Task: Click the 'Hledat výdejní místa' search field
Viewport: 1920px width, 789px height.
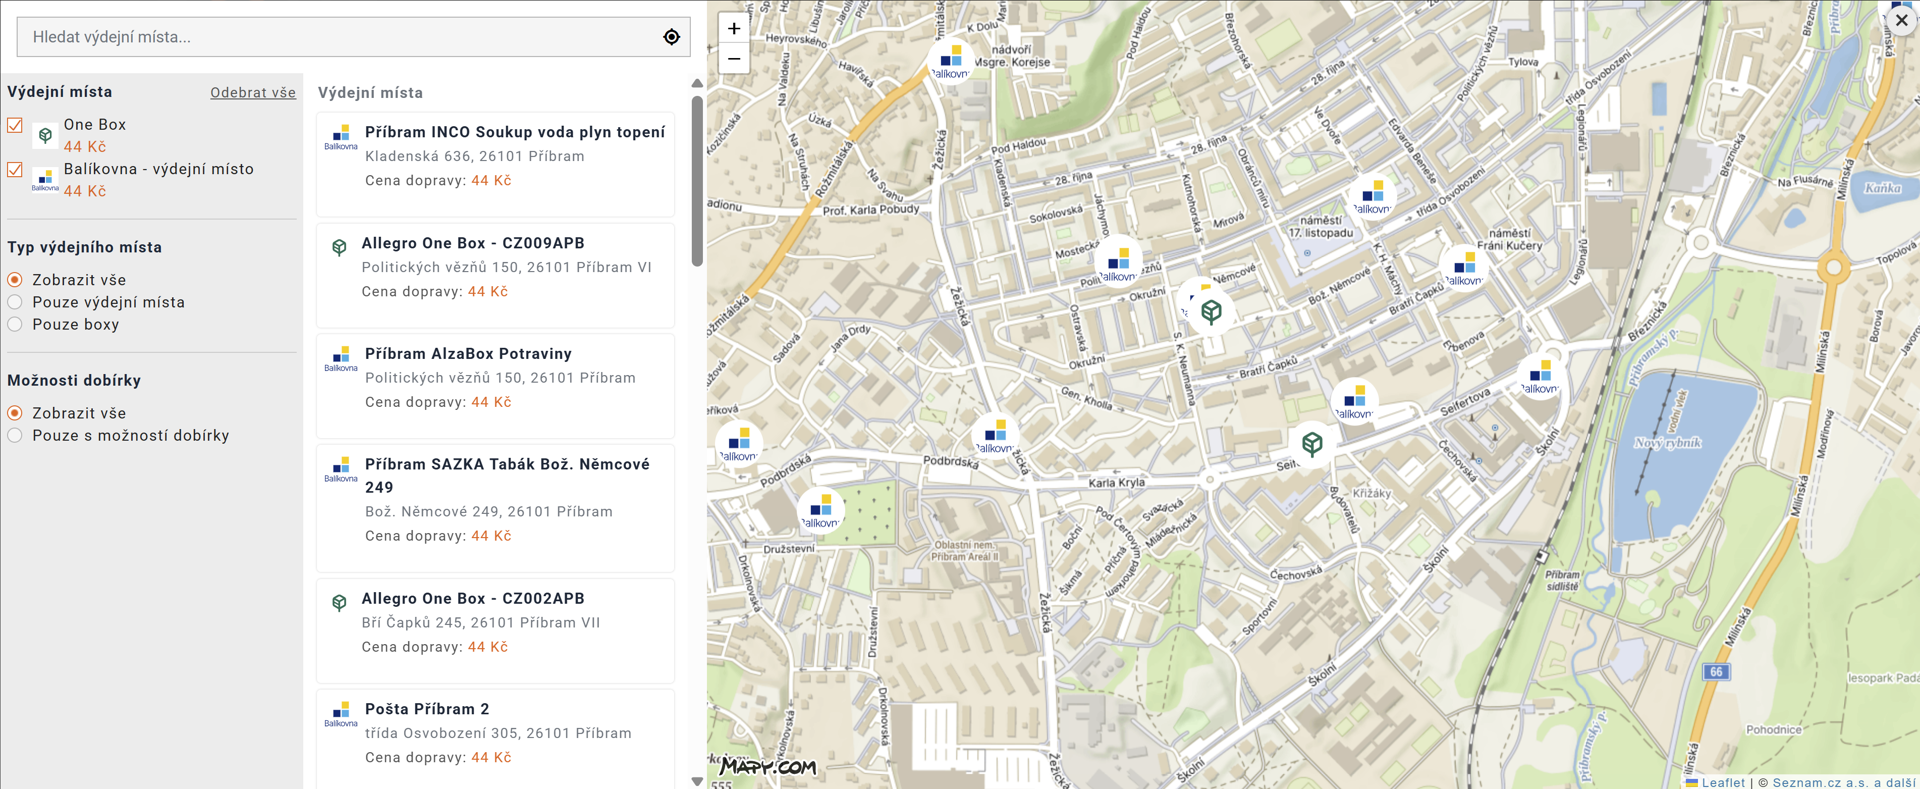Action: pyautogui.click(x=340, y=37)
